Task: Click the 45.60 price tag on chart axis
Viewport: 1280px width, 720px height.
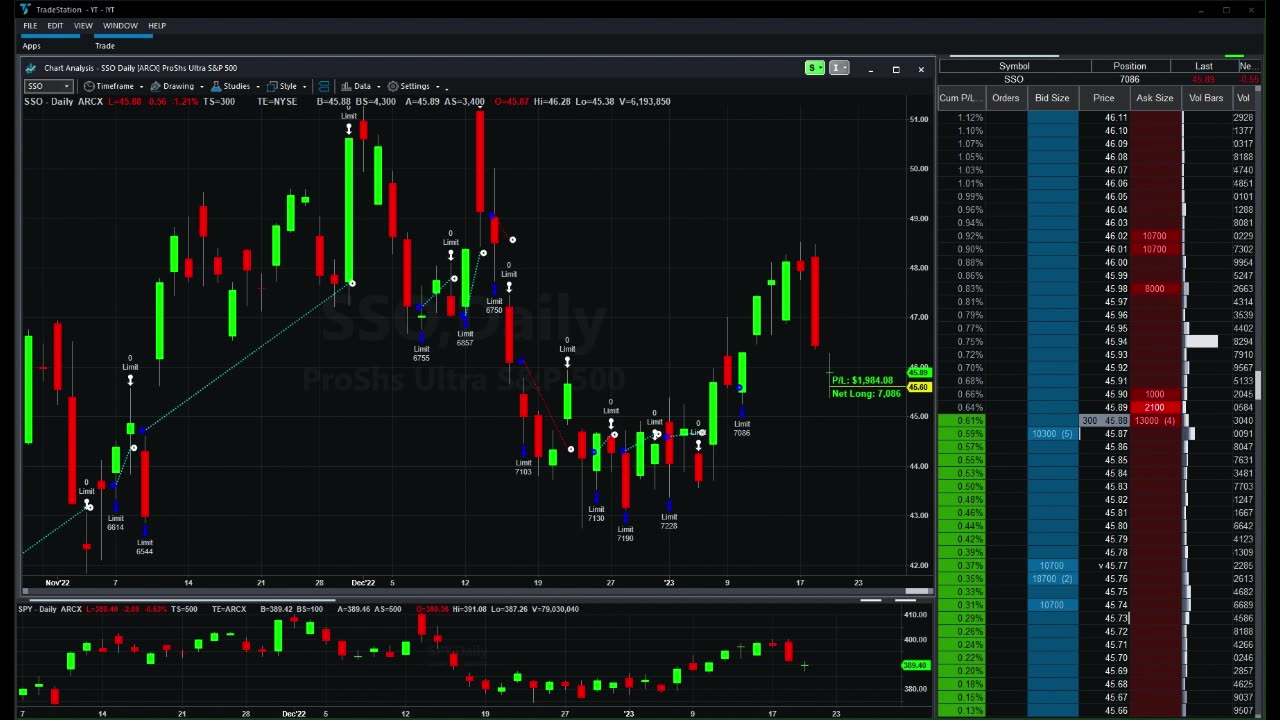Action: tap(918, 387)
